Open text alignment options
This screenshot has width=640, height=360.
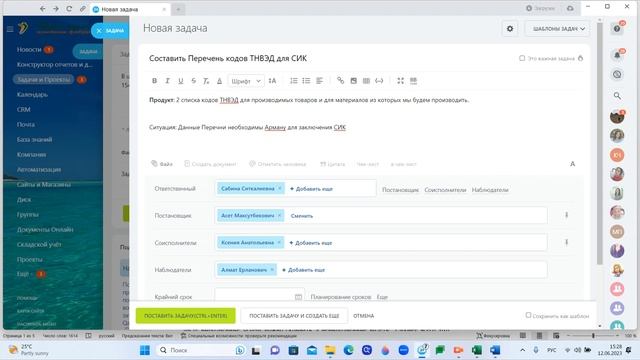319,81
